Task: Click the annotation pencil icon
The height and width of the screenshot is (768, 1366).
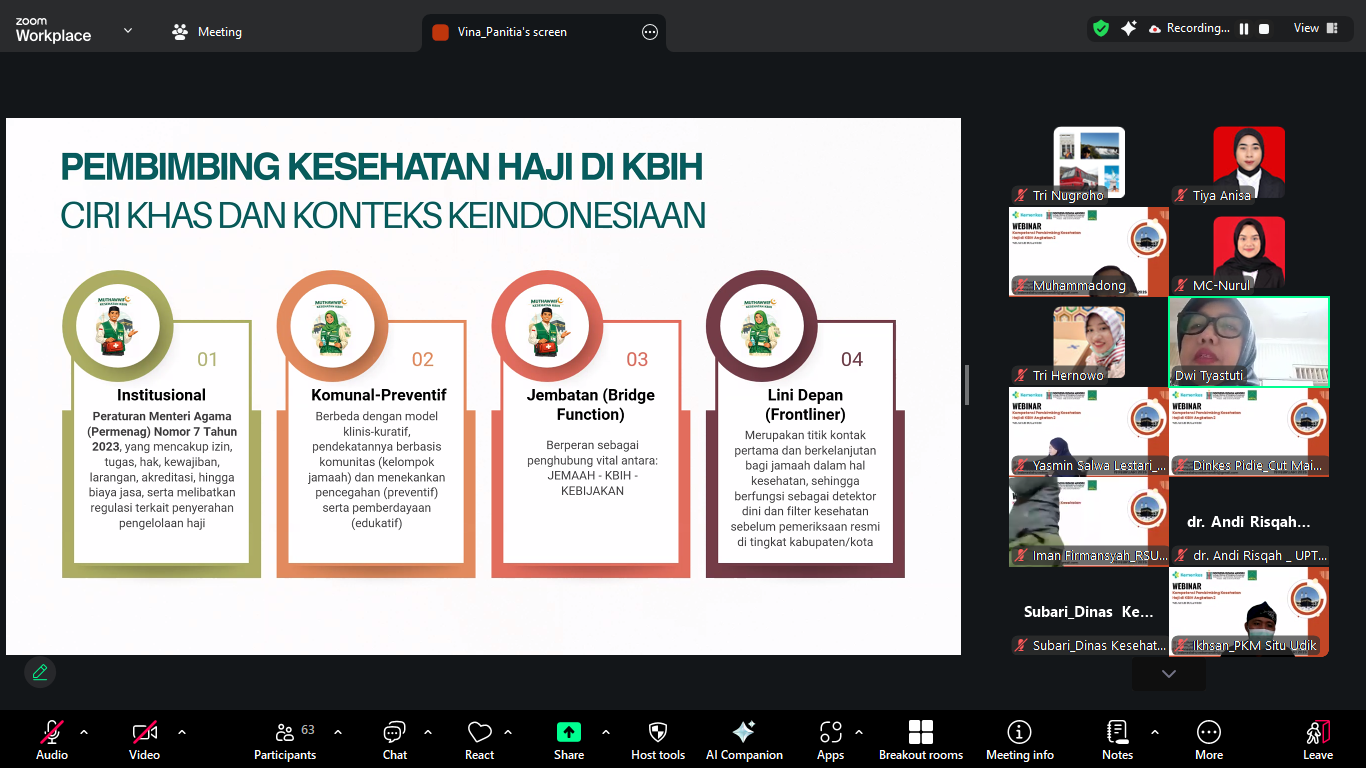Action: pyautogui.click(x=40, y=672)
